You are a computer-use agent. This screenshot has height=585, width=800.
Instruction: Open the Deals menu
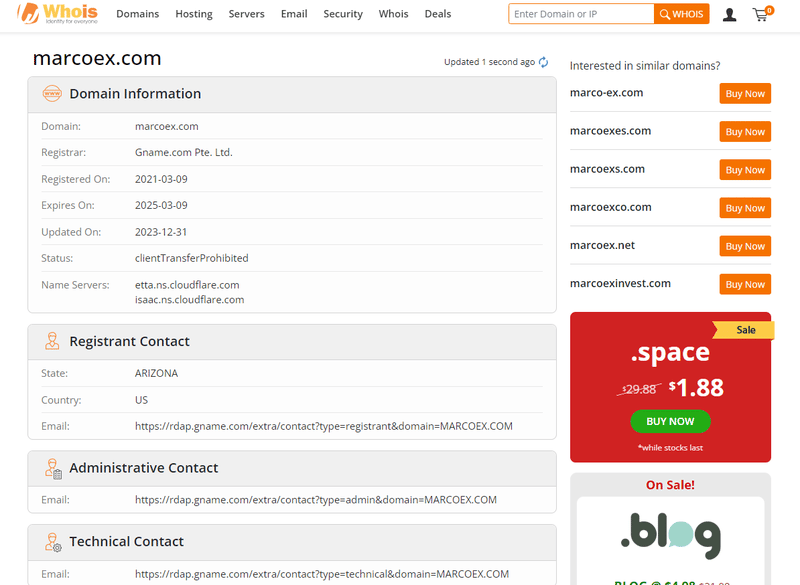[438, 14]
